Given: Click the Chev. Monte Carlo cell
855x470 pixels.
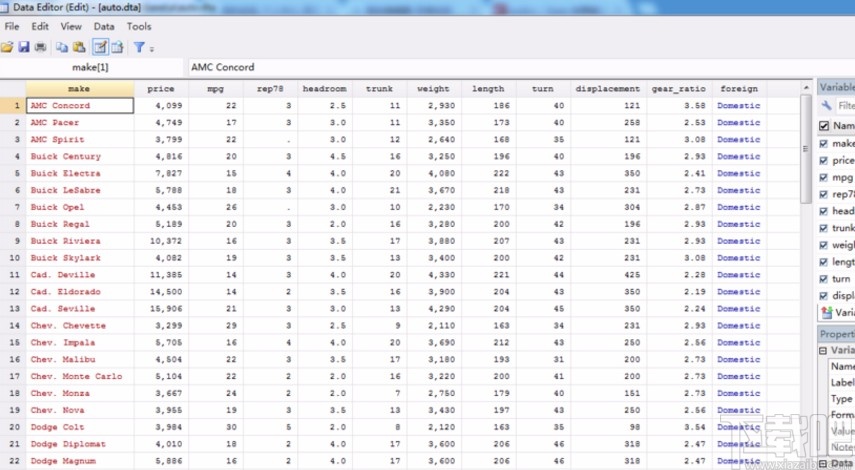Looking at the screenshot, I should (x=80, y=376).
